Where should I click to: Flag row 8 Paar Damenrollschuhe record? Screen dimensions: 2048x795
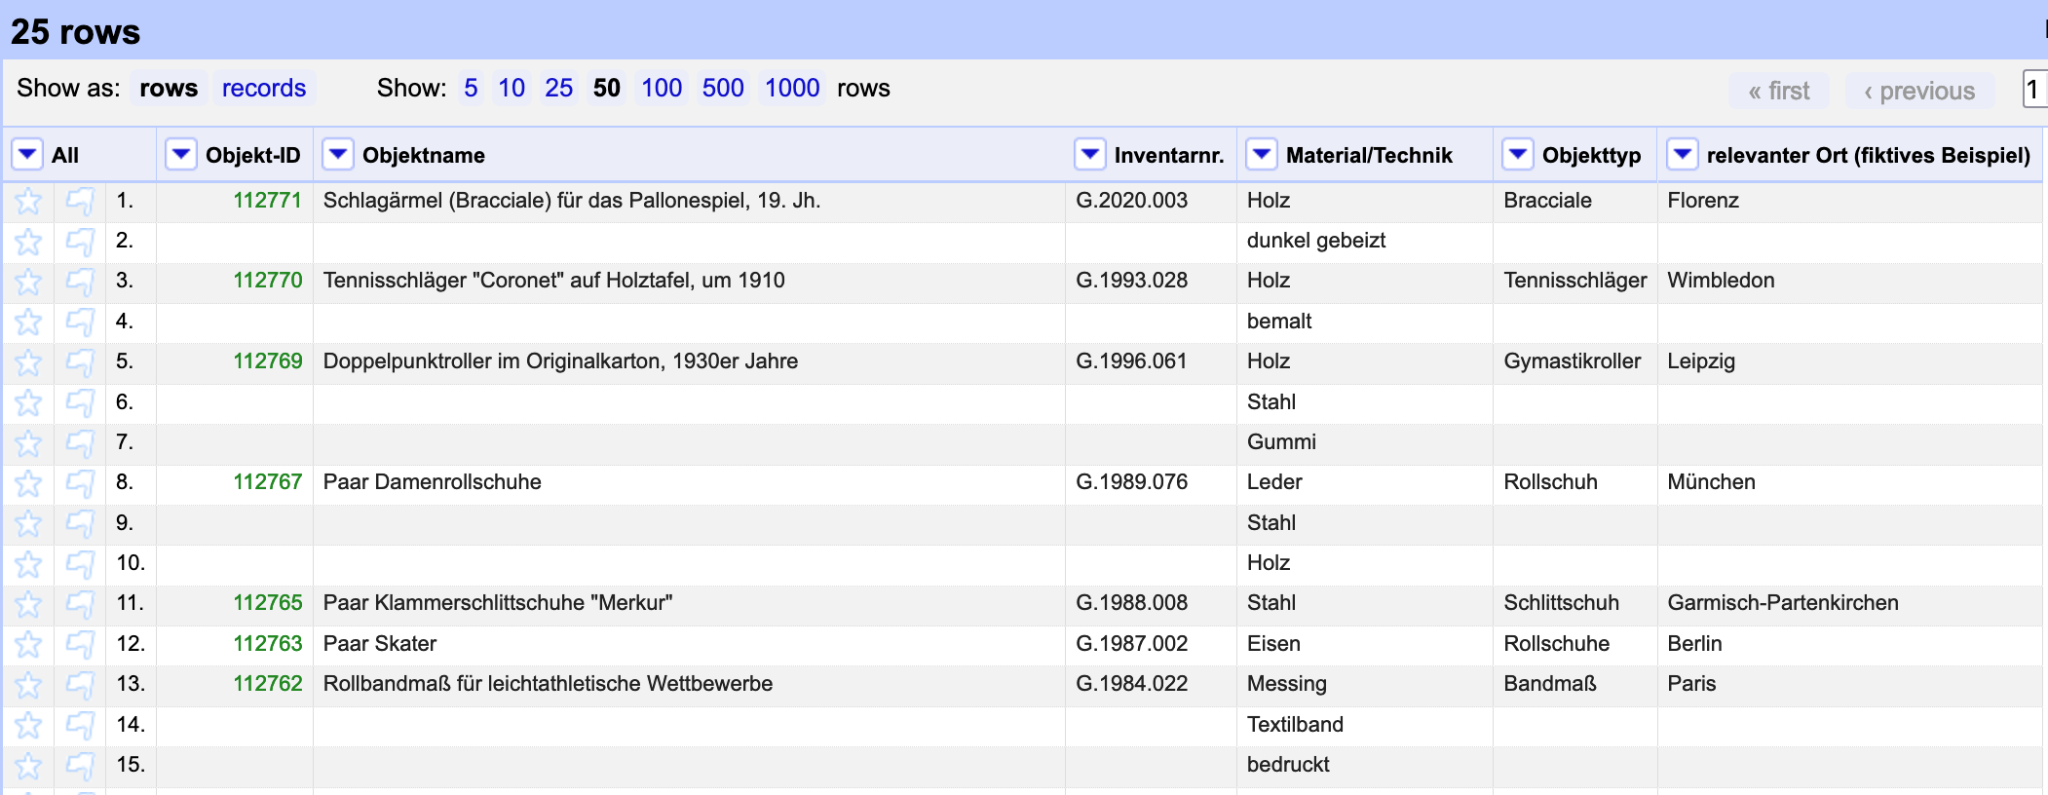pyautogui.click(x=80, y=483)
